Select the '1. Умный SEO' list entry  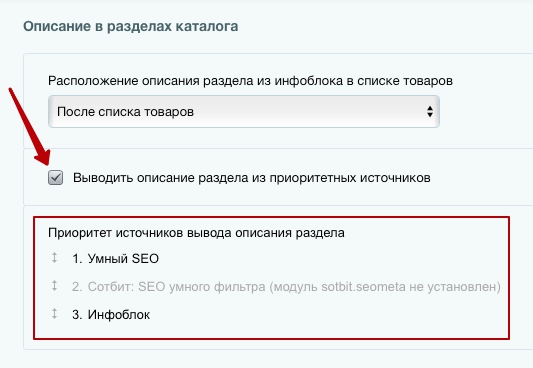[x=116, y=259]
